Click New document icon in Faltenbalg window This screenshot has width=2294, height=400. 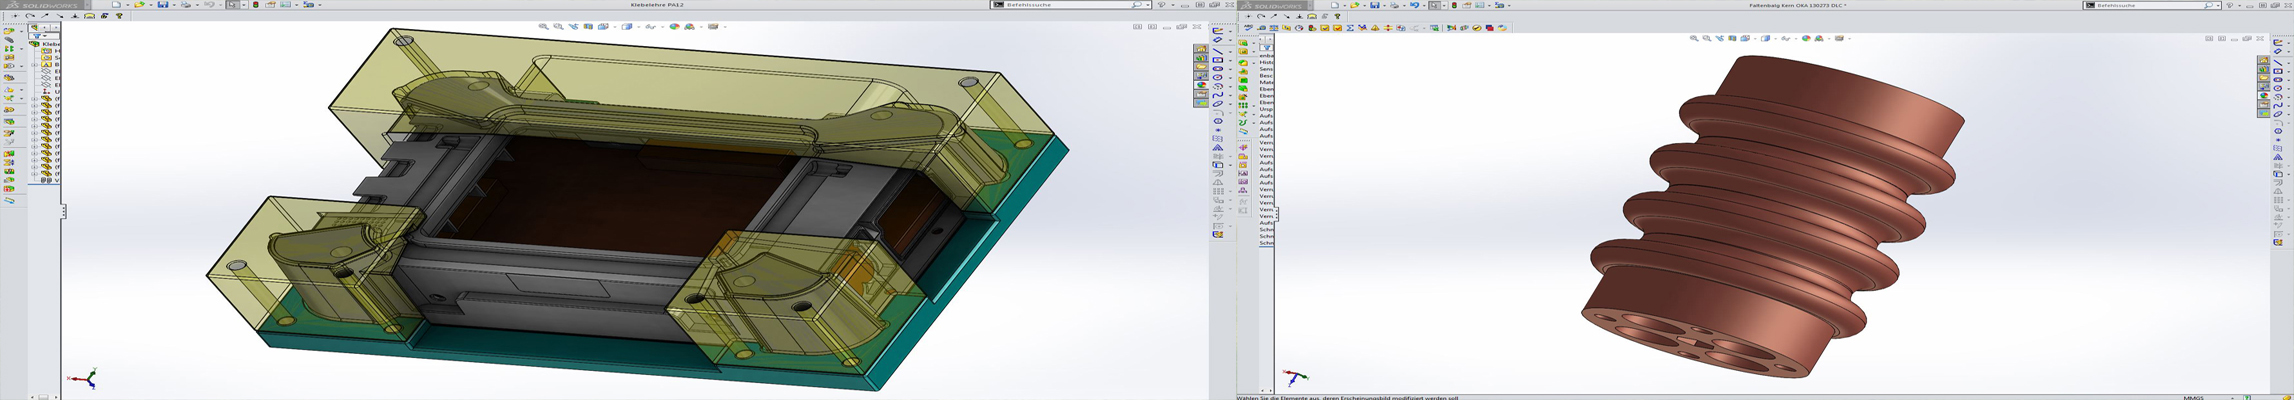pyautogui.click(x=1335, y=5)
